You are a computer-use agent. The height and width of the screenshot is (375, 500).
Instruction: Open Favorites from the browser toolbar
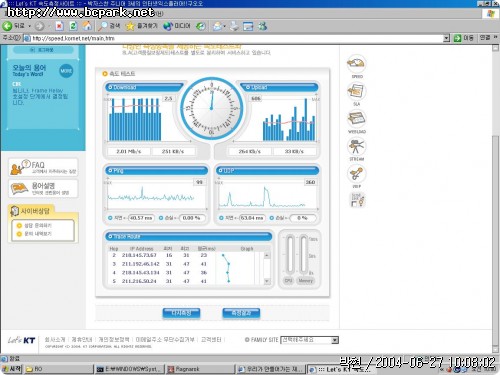point(141,26)
